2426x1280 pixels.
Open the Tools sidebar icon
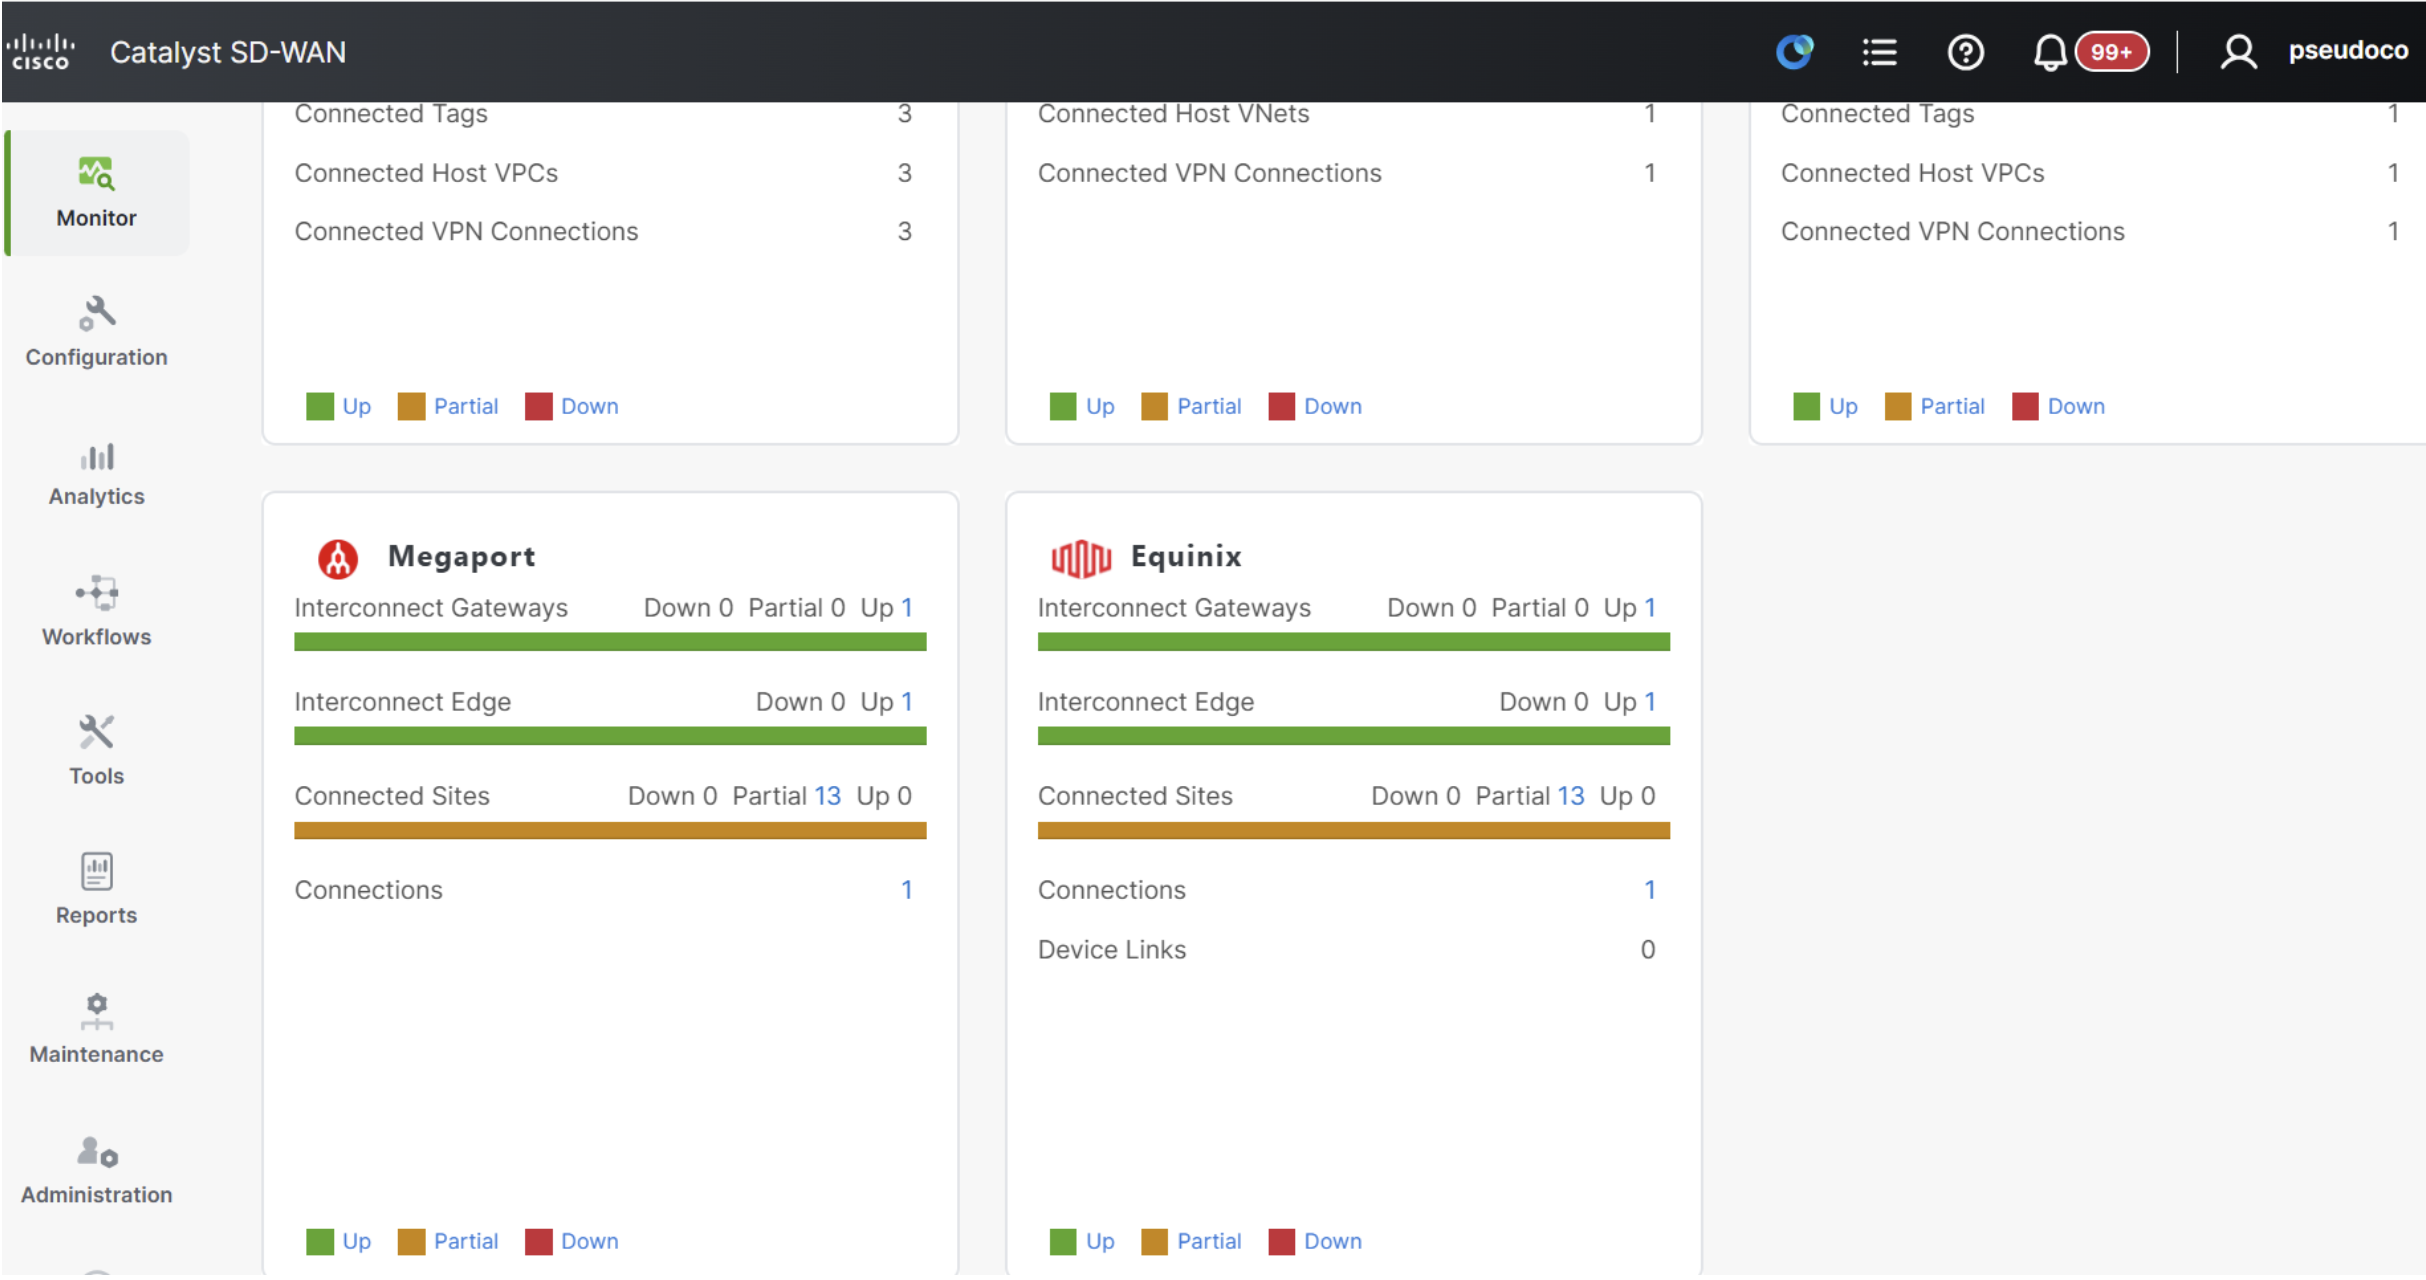[96, 732]
